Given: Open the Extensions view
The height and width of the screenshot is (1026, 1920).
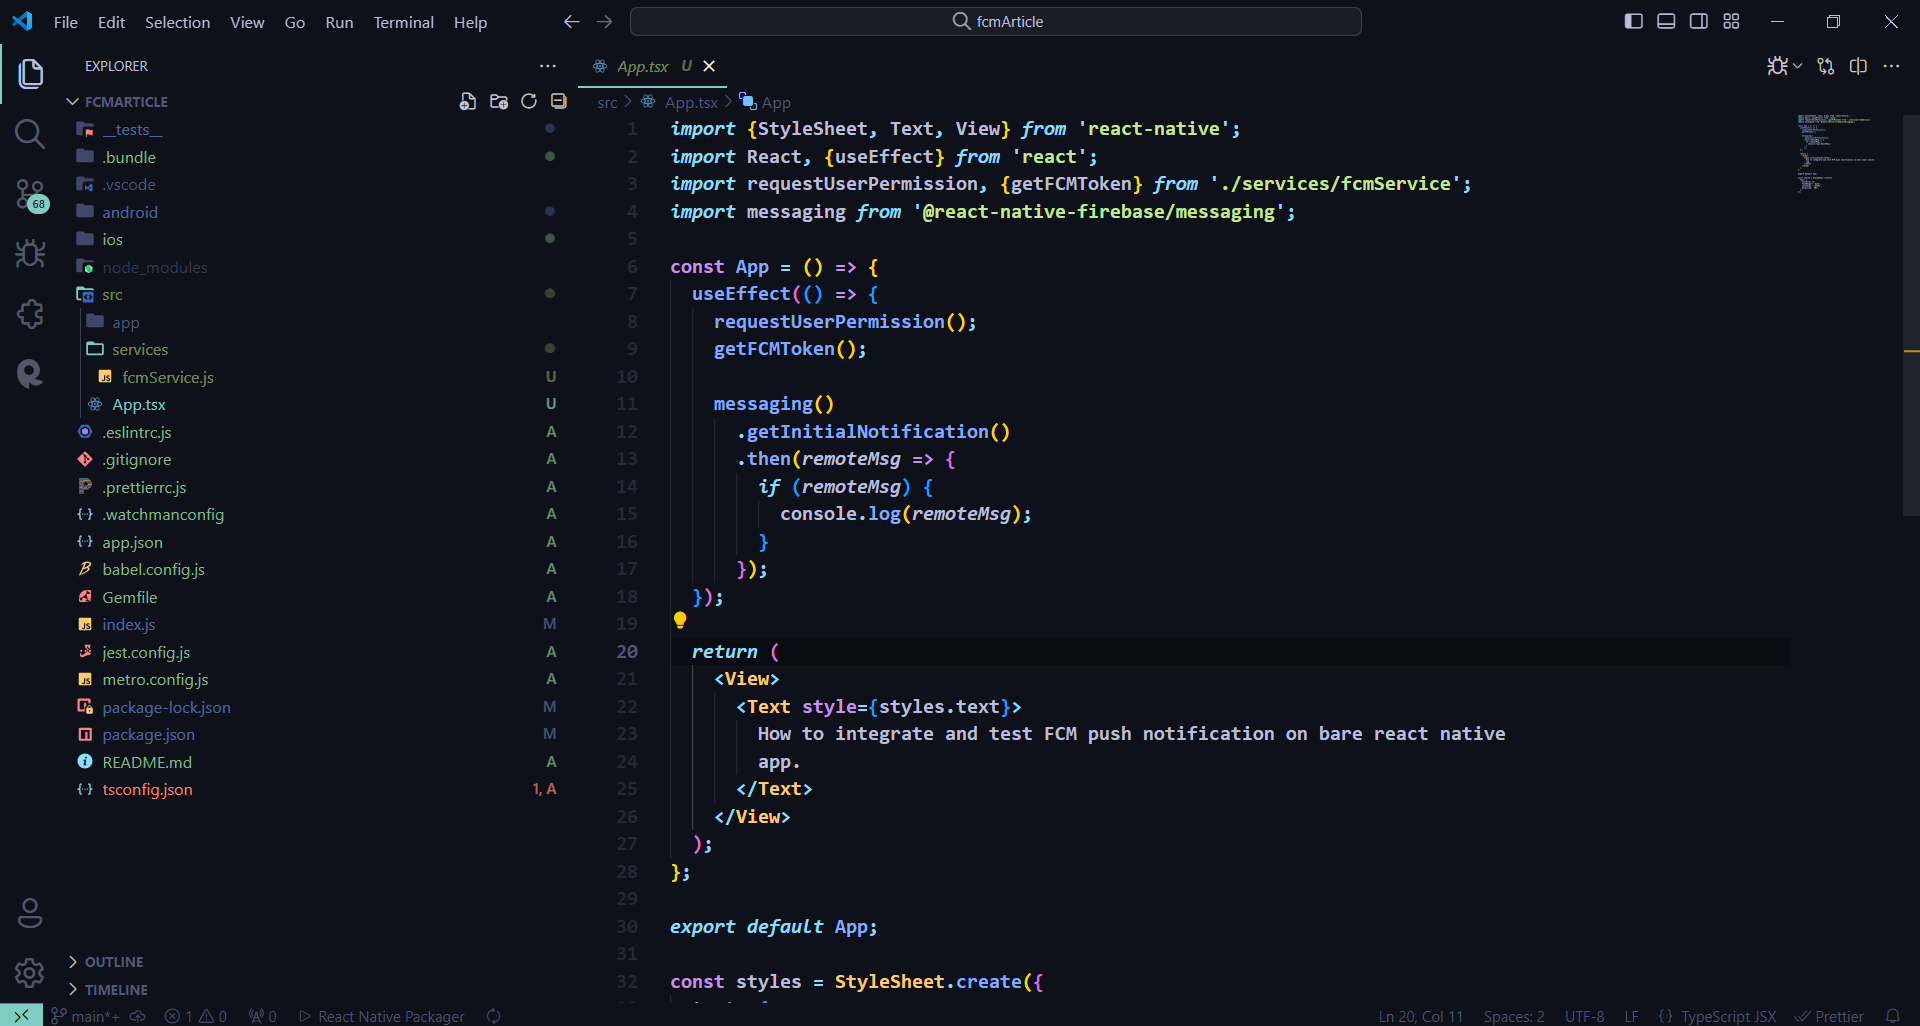Looking at the screenshot, I should (x=30, y=314).
